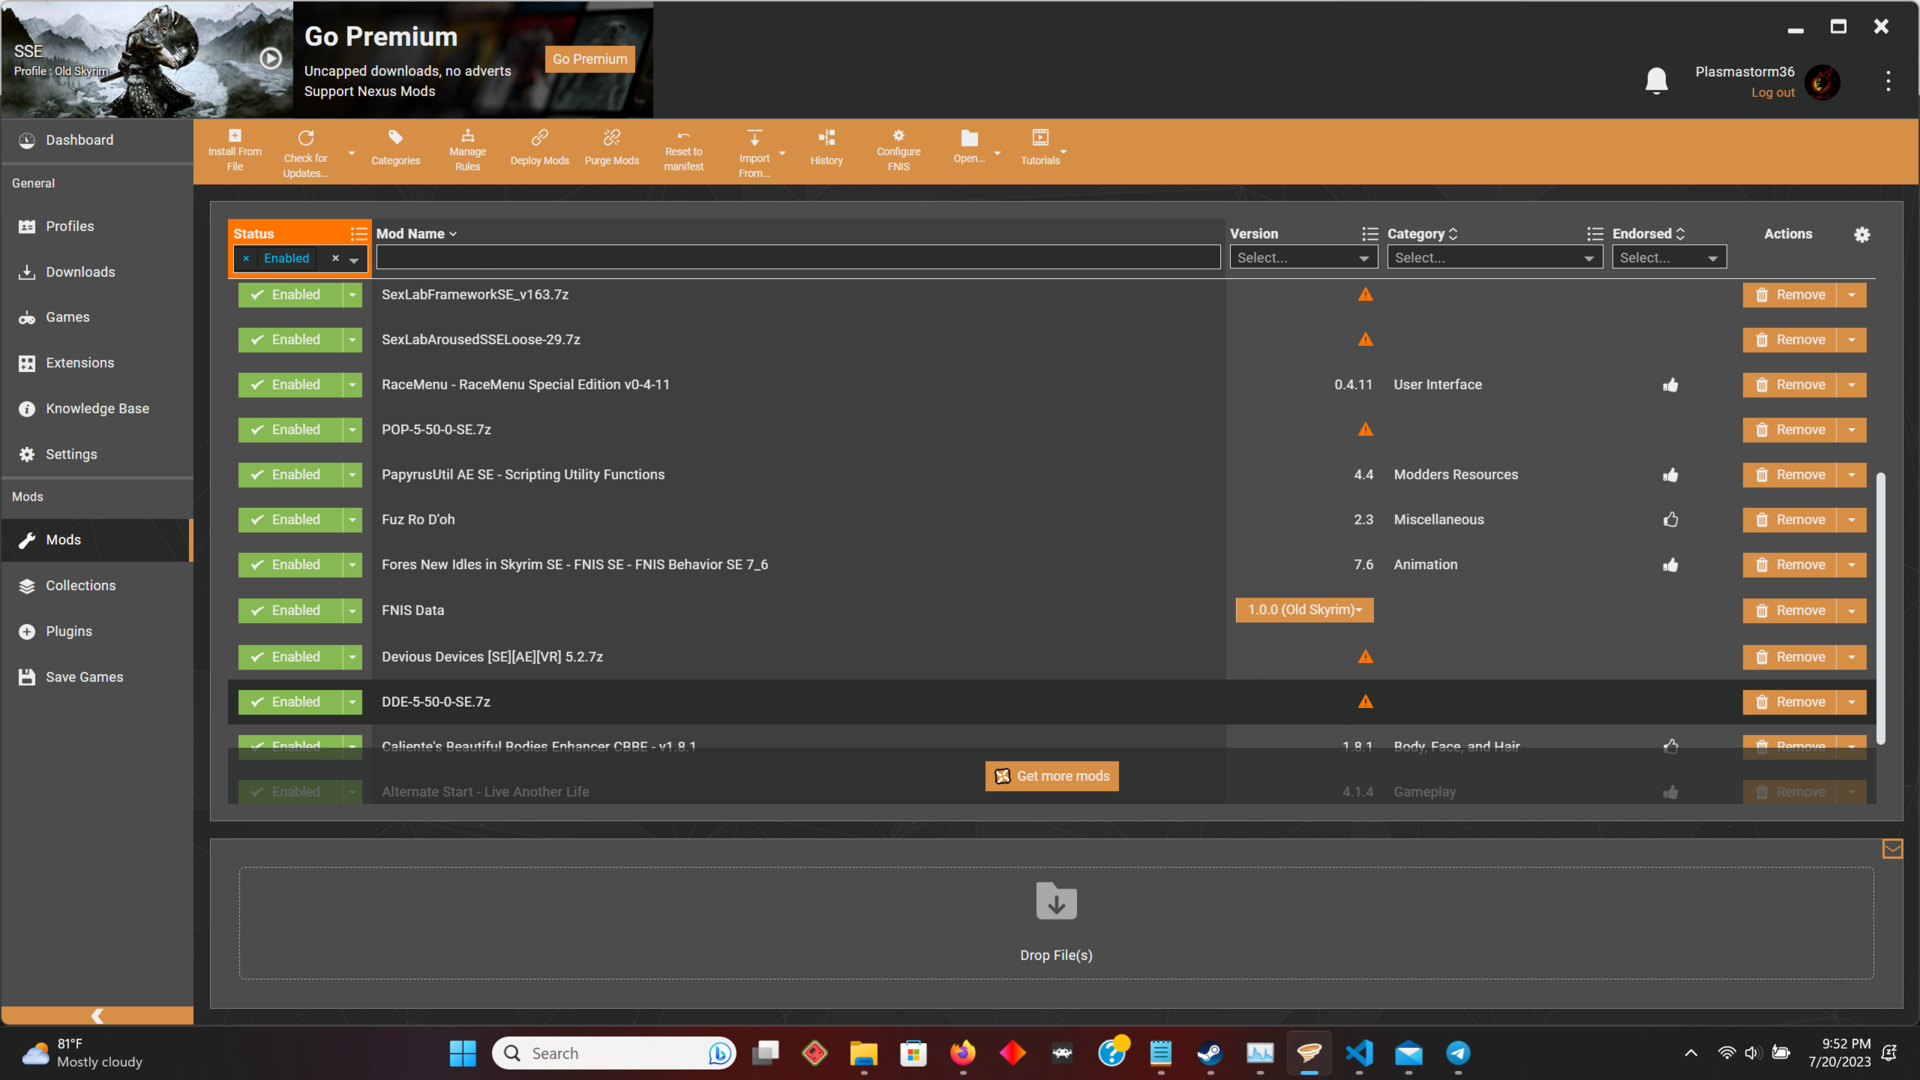The image size is (1920, 1080).
Task: Collapse the sidebar with bottom arrow
Action: [97, 1015]
